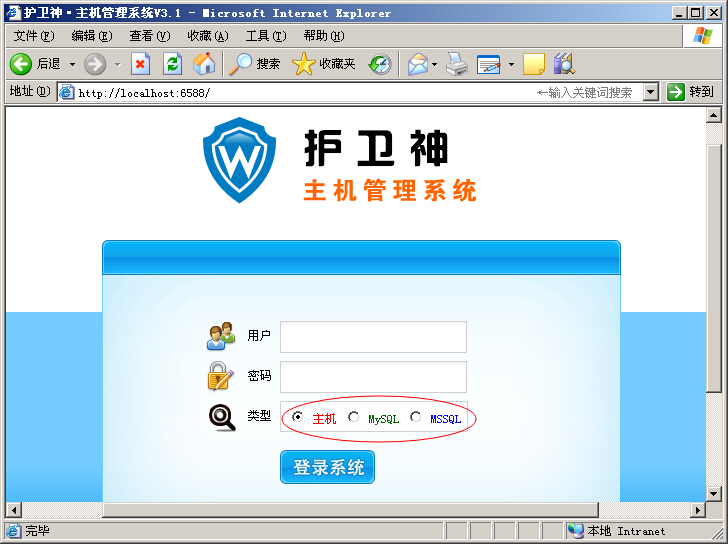This screenshot has height=544, width=728.
Task: Open the 收藏(A) menu
Action: [208, 36]
